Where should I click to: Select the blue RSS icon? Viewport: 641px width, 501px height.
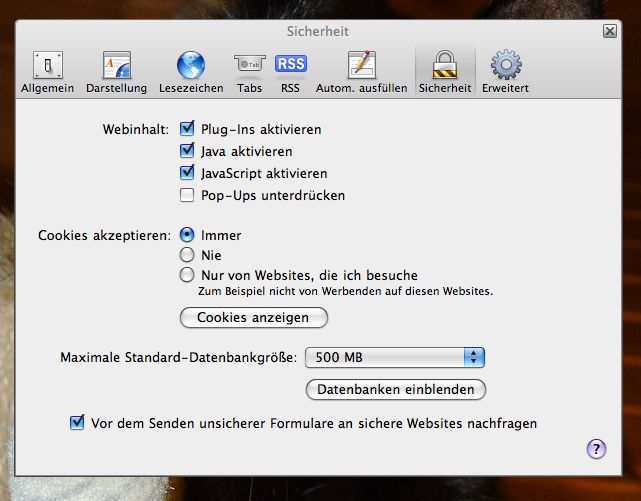pos(291,64)
